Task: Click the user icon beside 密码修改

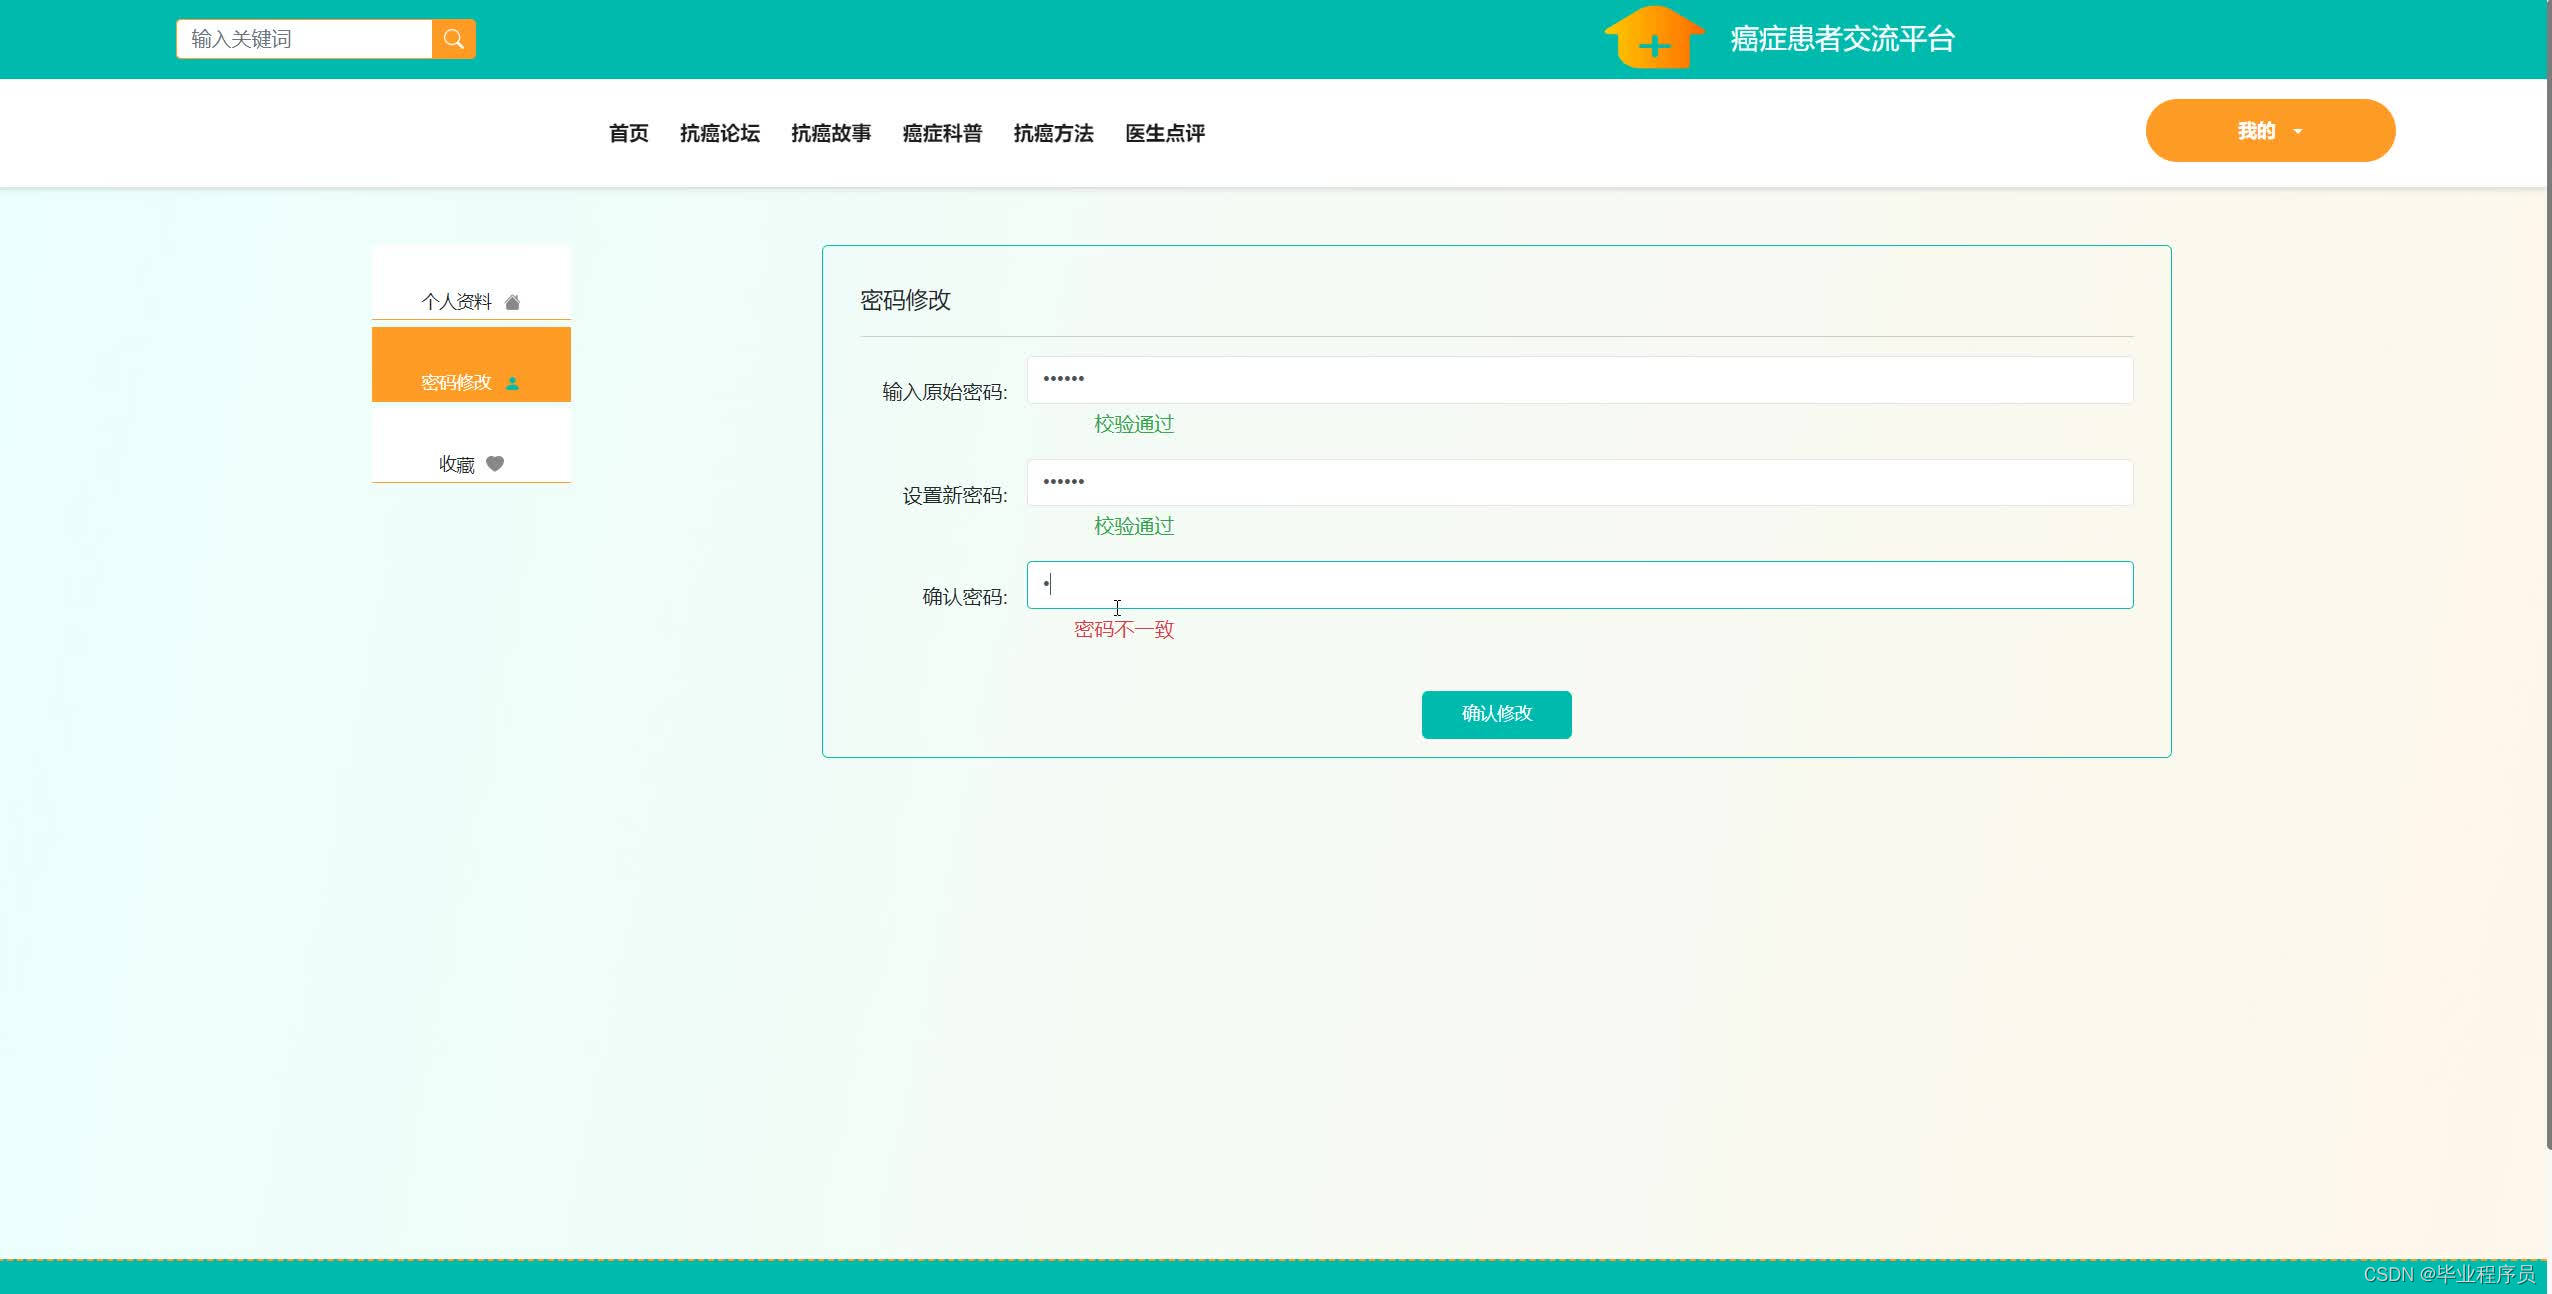Action: click(x=512, y=383)
